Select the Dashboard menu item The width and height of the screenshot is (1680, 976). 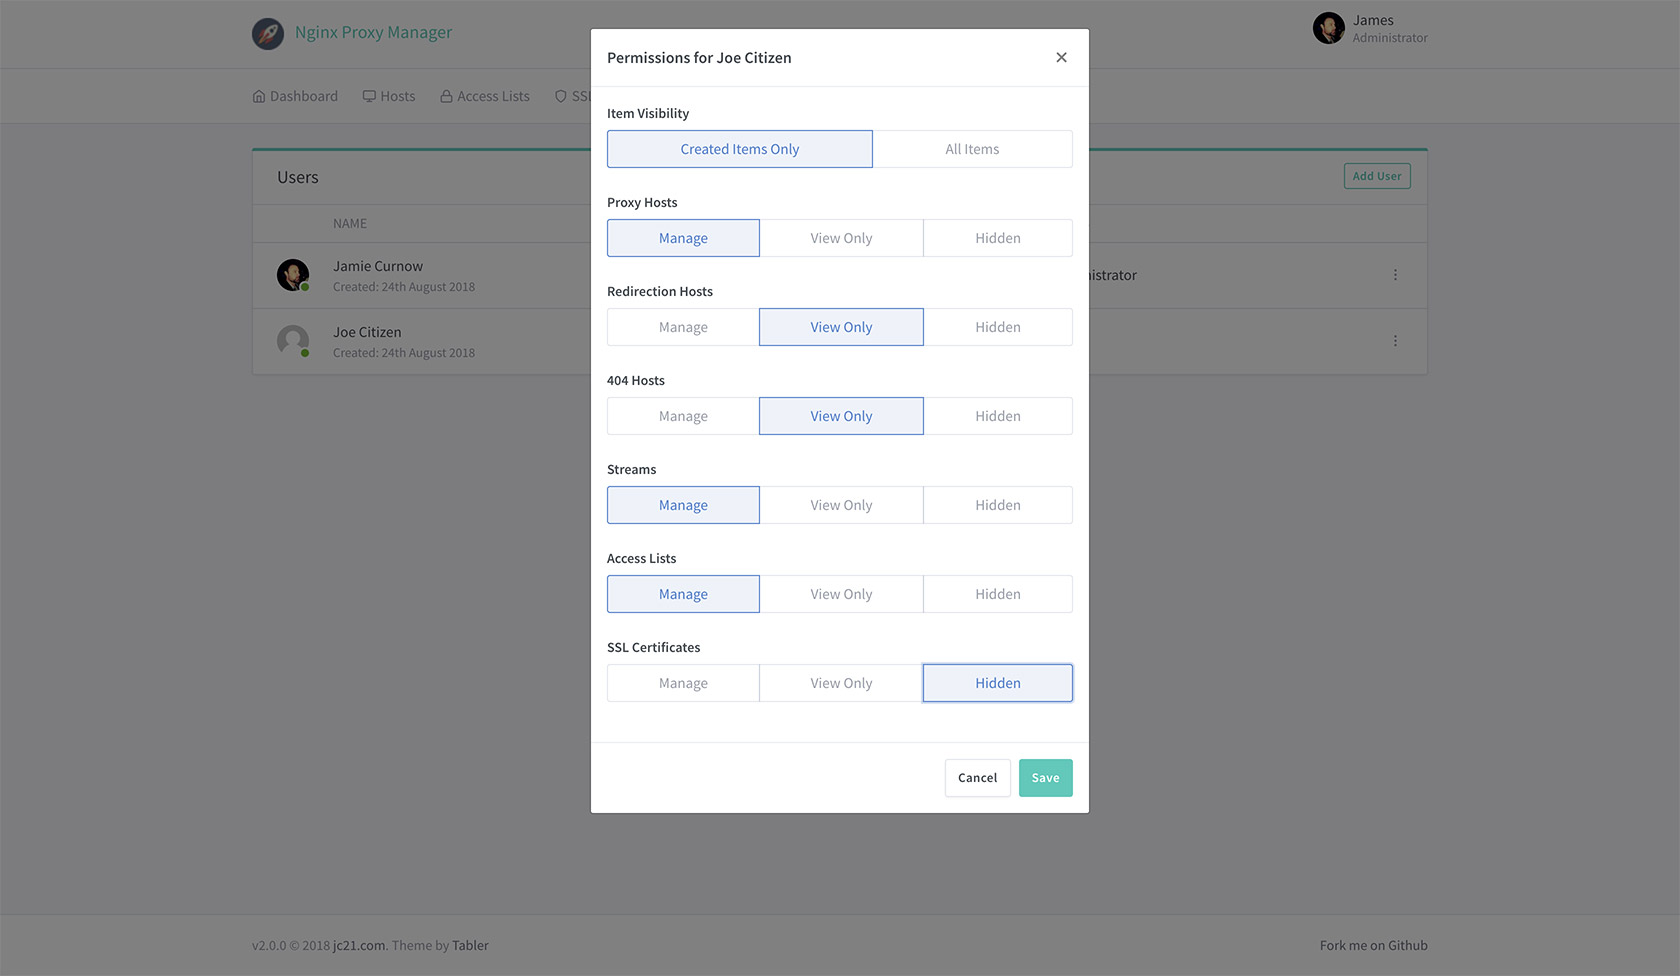(303, 95)
